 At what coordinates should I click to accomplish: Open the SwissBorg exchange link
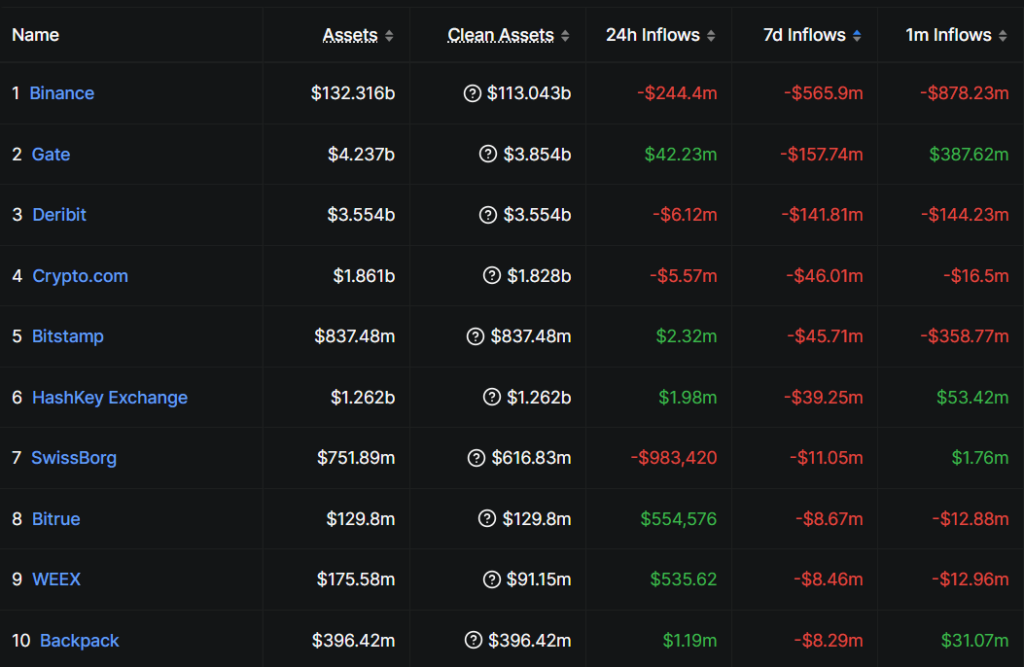pyautogui.click(x=74, y=458)
